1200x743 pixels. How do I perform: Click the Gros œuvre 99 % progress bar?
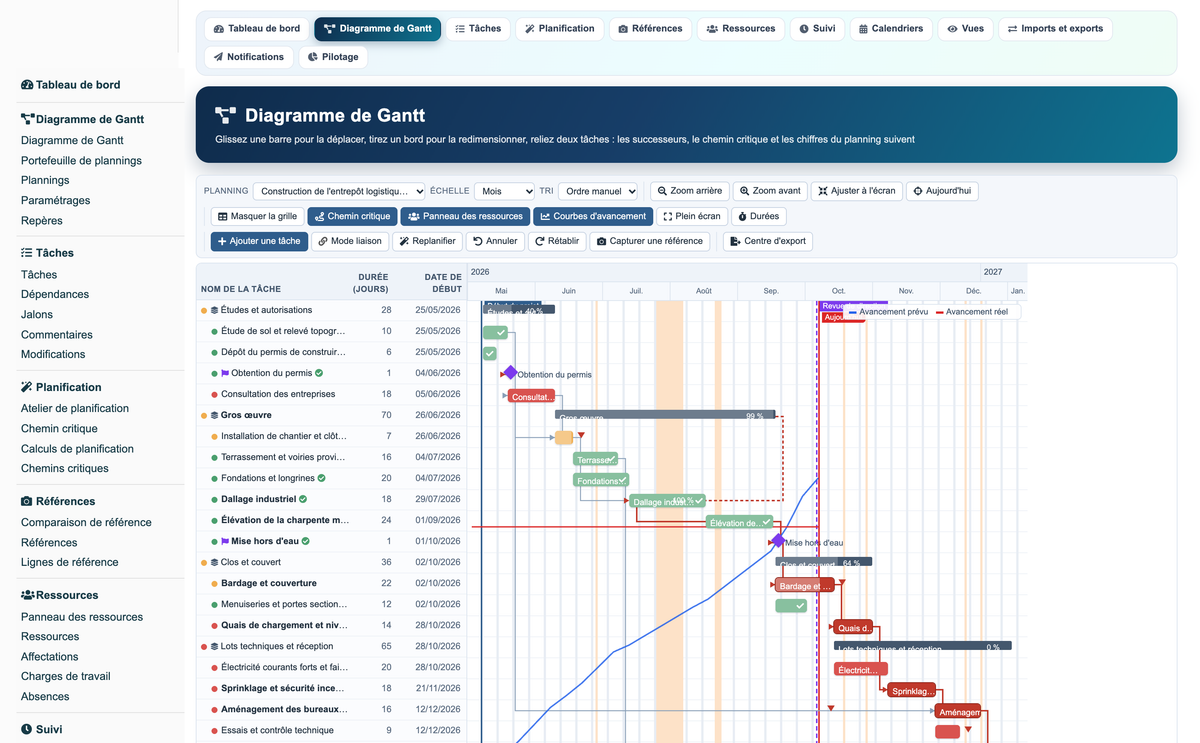point(665,415)
